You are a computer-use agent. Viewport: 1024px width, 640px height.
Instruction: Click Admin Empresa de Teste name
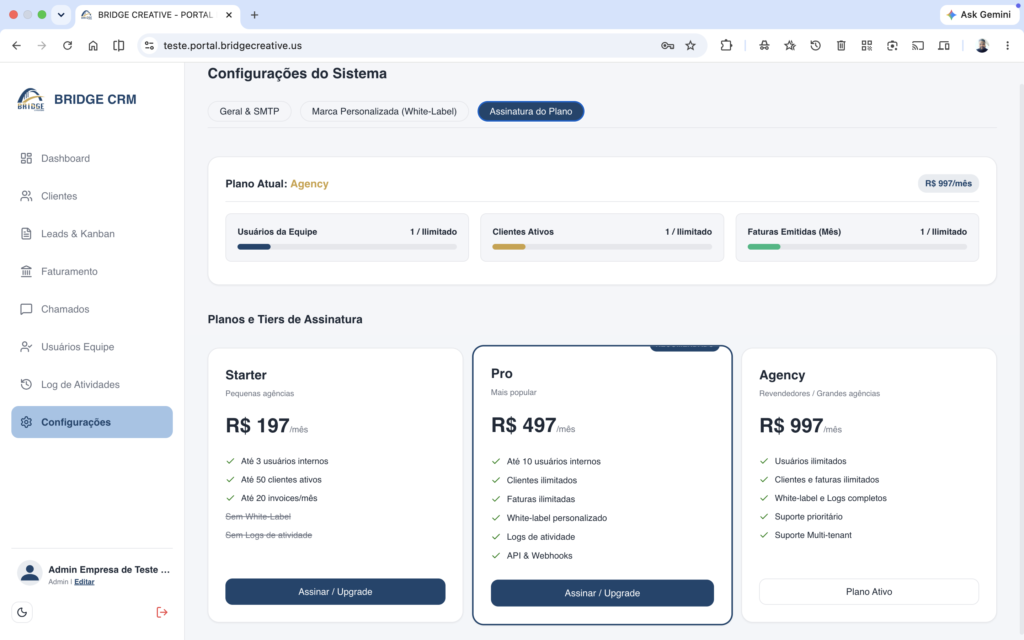pyautogui.click(x=109, y=569)
